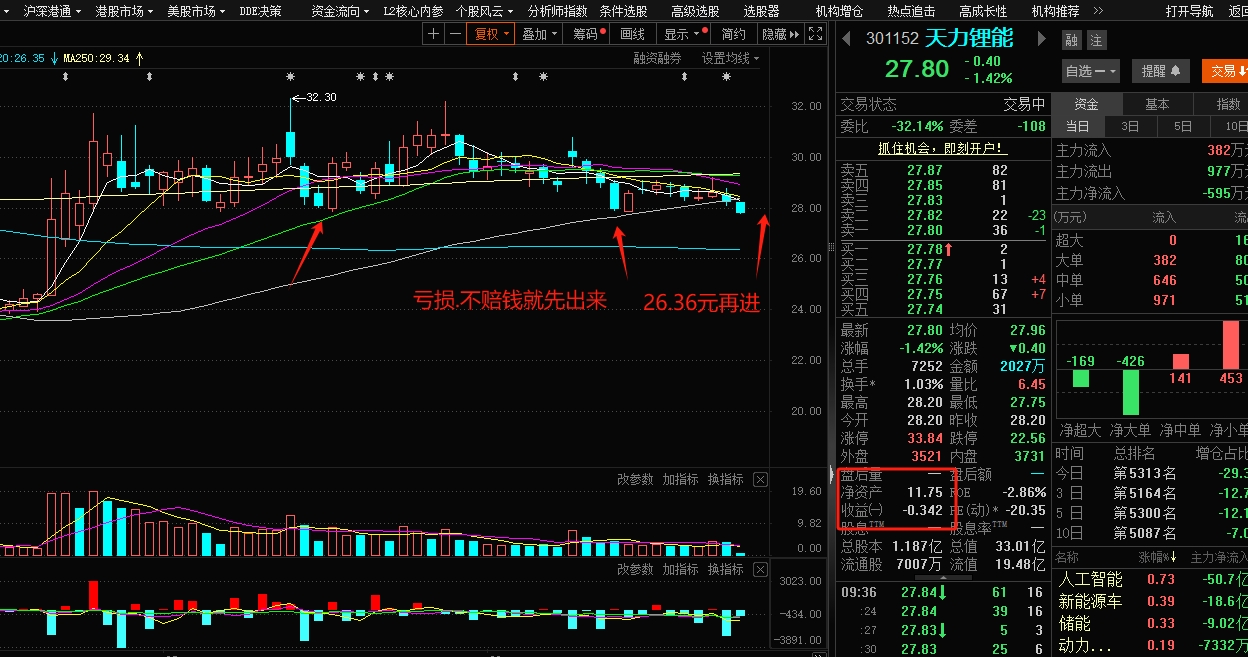Toggle 简约 simplified view
1248x657 pixels.
click(733, 34)
